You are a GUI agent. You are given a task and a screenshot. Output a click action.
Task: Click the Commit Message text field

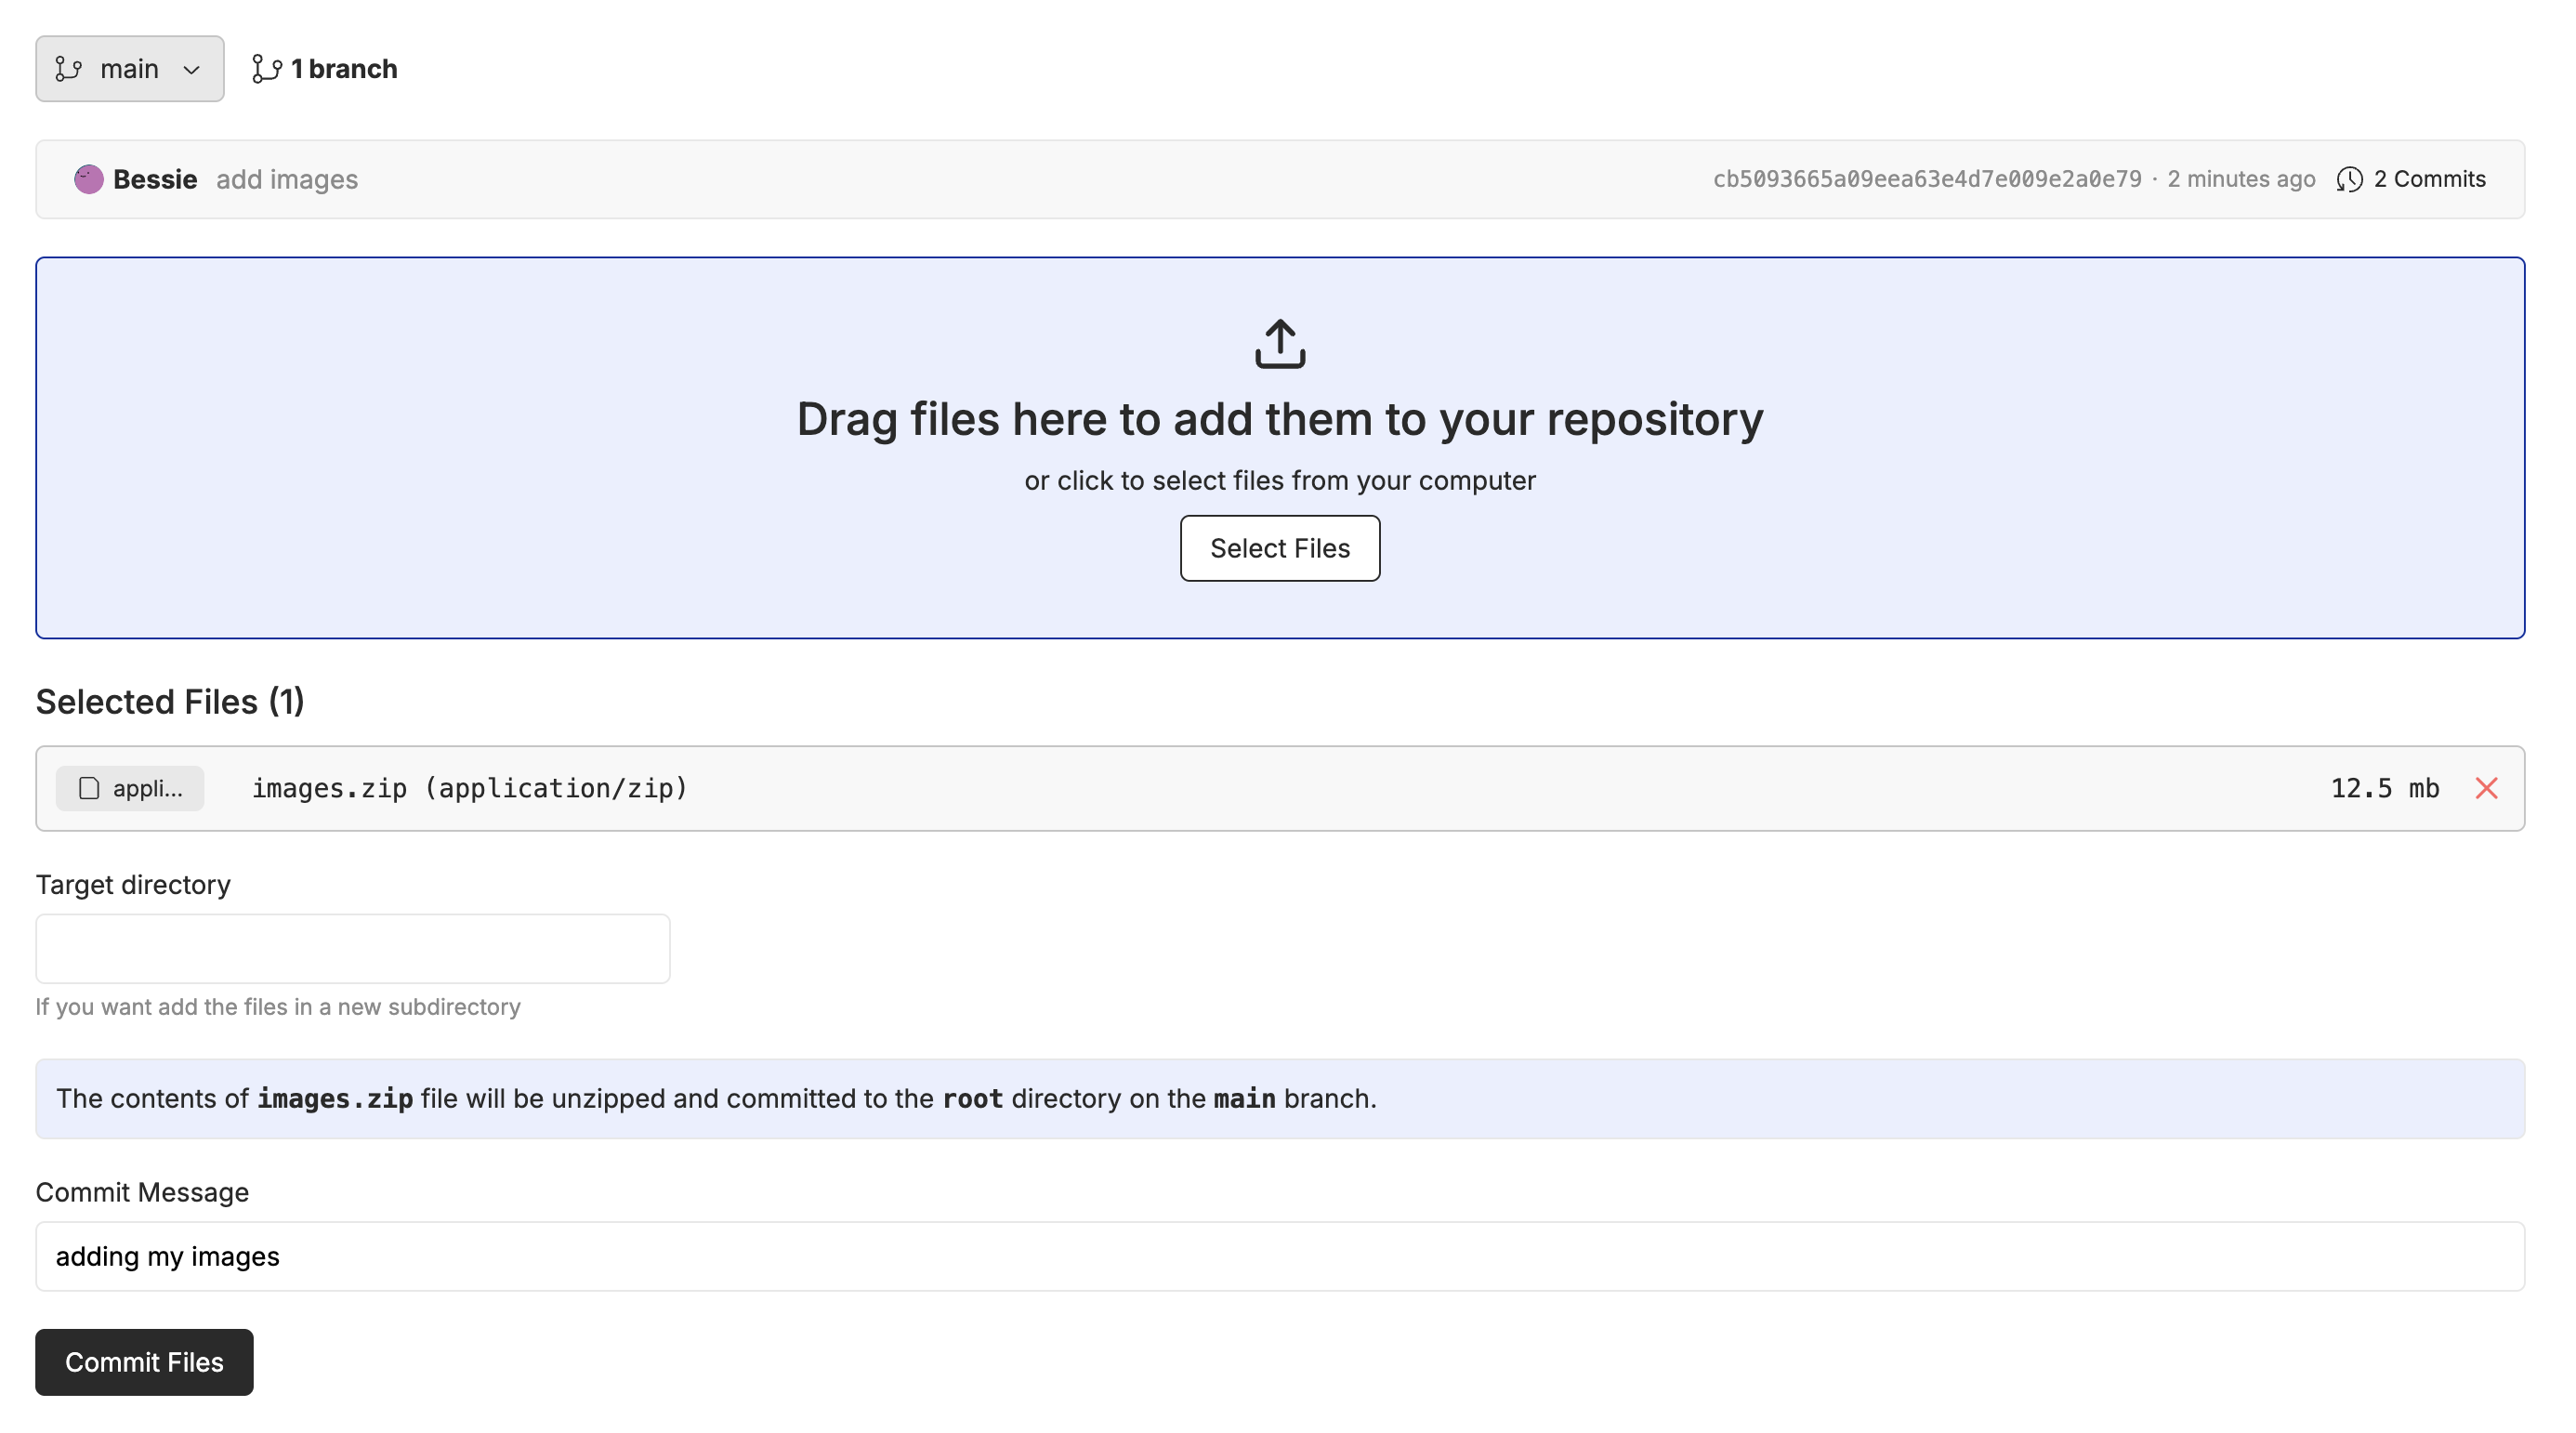(x=1280, y=1256)
